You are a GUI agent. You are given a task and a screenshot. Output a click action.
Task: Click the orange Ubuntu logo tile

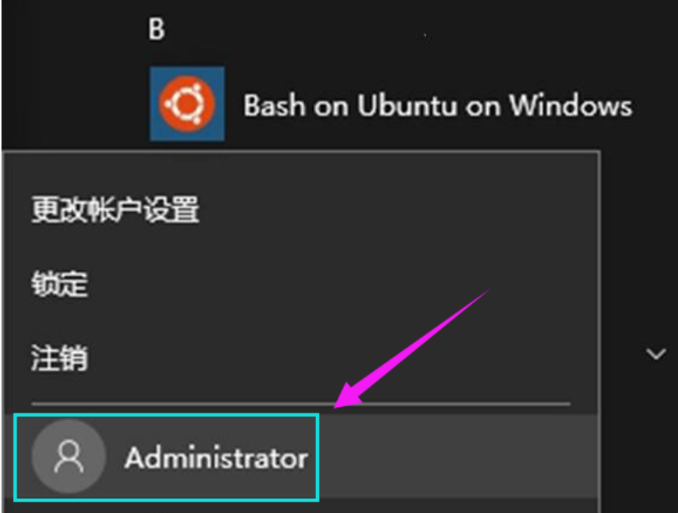click(187, 104)
